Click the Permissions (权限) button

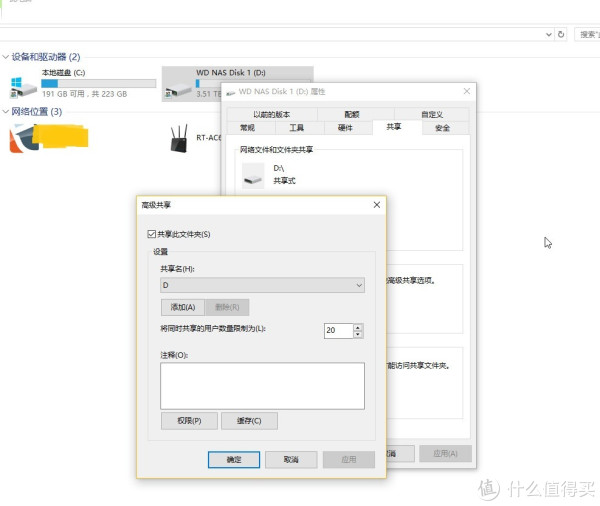click(189, 421)
